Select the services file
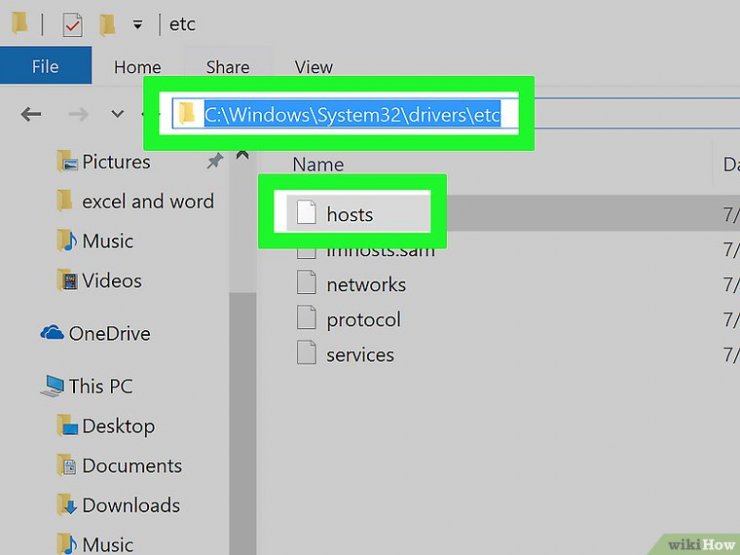Viewport: 740px width, 555px height. click(360, 354)
